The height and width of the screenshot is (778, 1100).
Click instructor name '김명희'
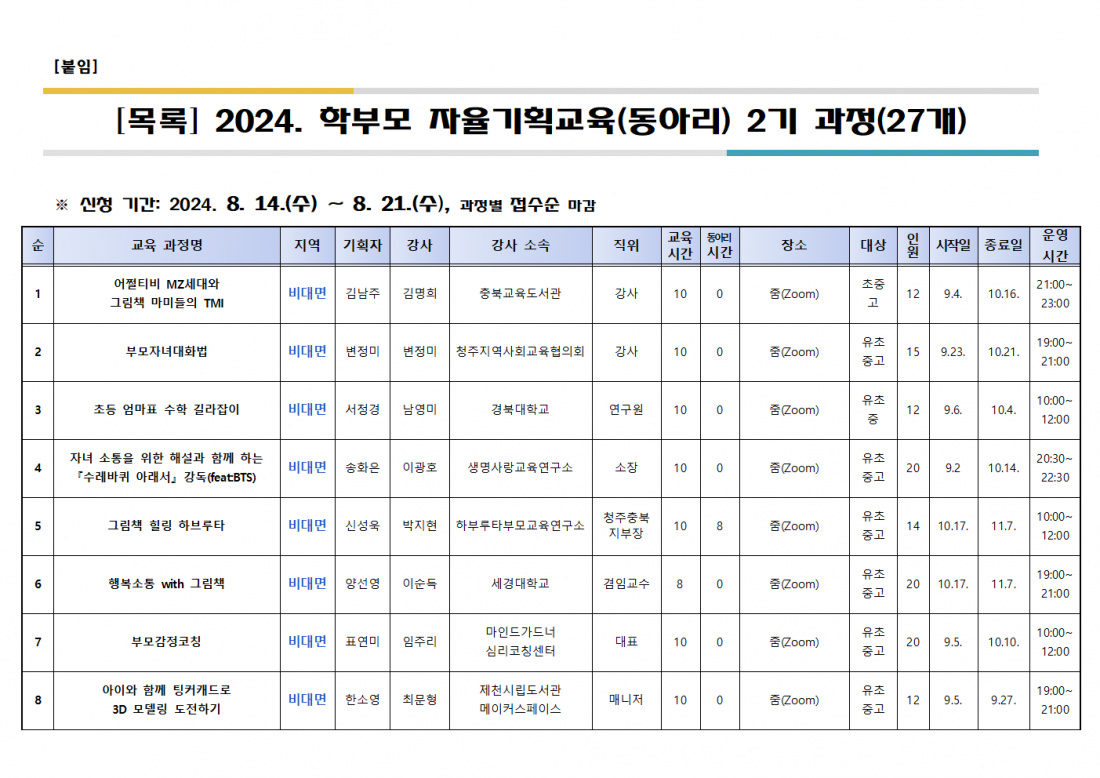point(420,294)
